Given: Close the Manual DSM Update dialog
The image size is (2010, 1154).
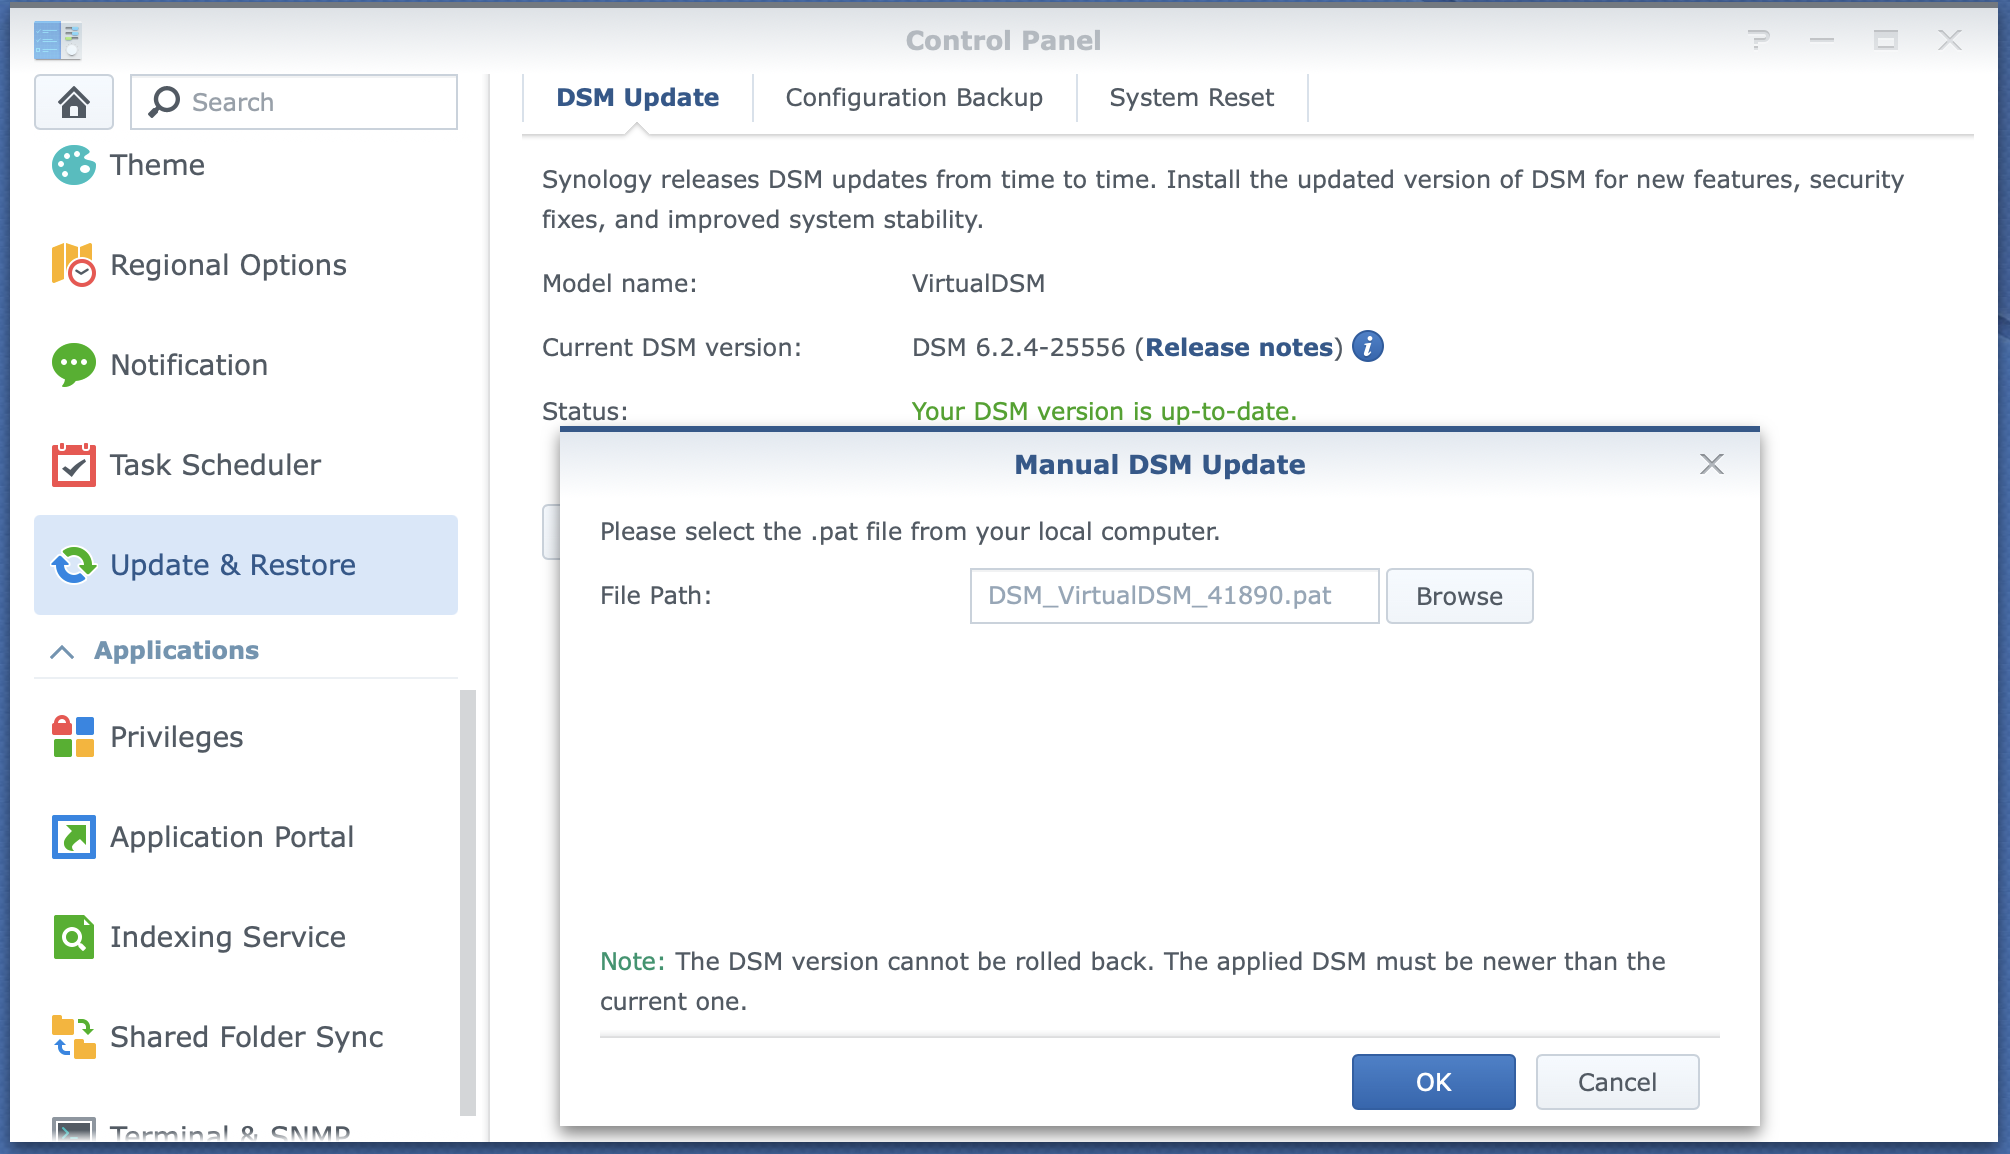Looking at the screenshot, I should point(1712,464).
